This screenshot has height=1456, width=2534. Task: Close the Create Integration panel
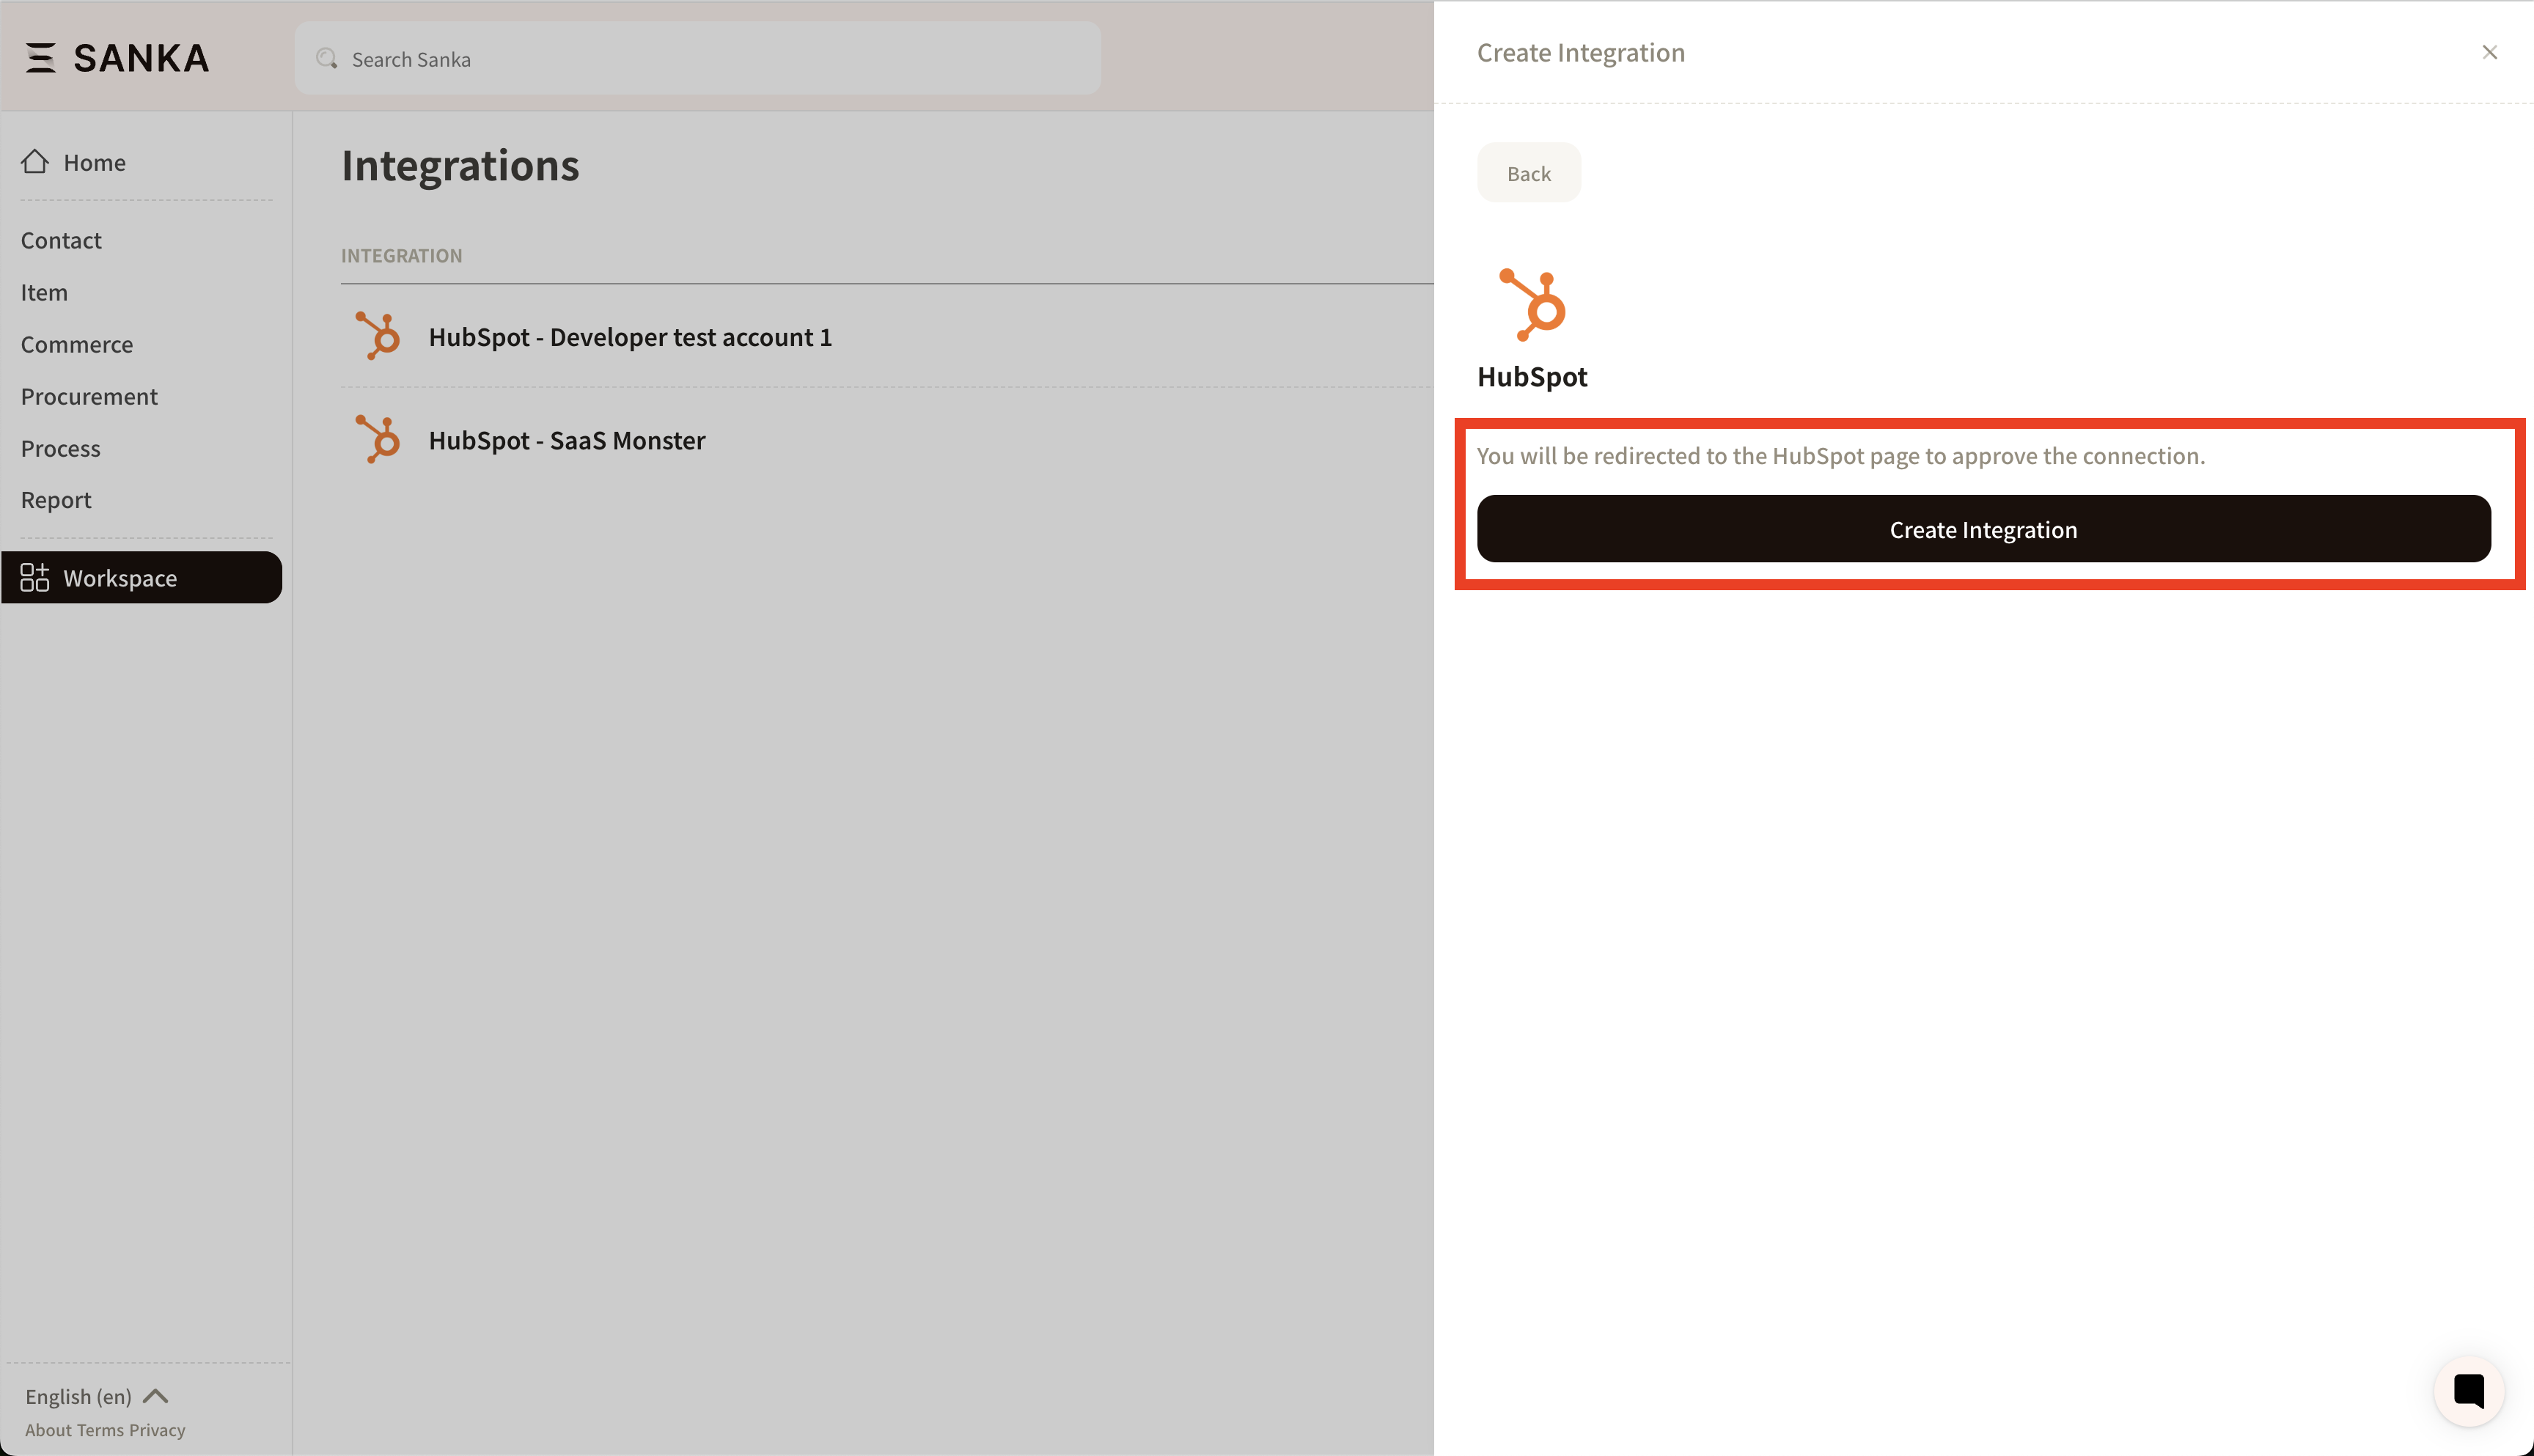(2489, 52)
